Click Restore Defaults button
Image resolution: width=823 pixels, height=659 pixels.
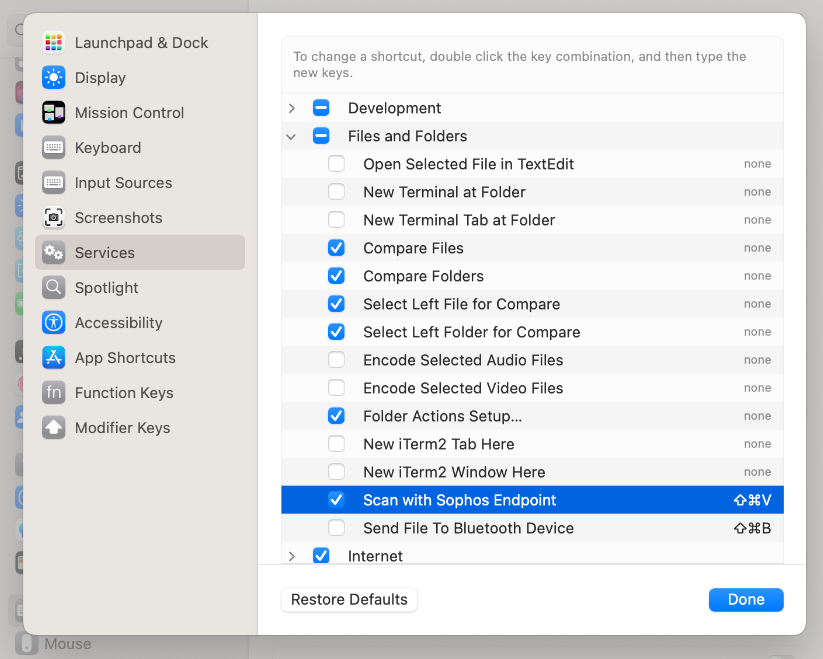pyautogui.click(x=349, y=600)
